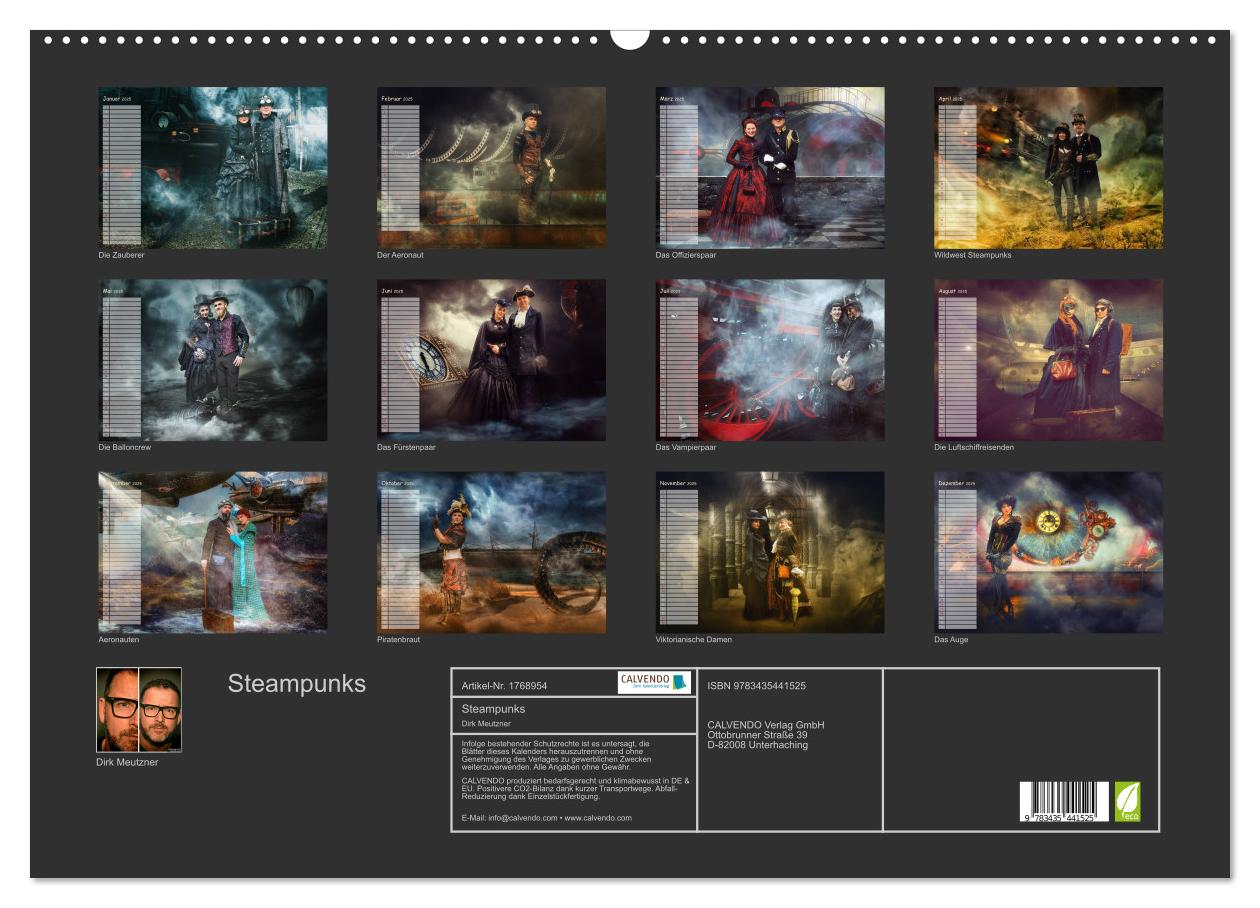The height and width of the screenshot is (908, 1260).
Task: Open the Viktorianische Damen November picture
Action: point(770,552)
